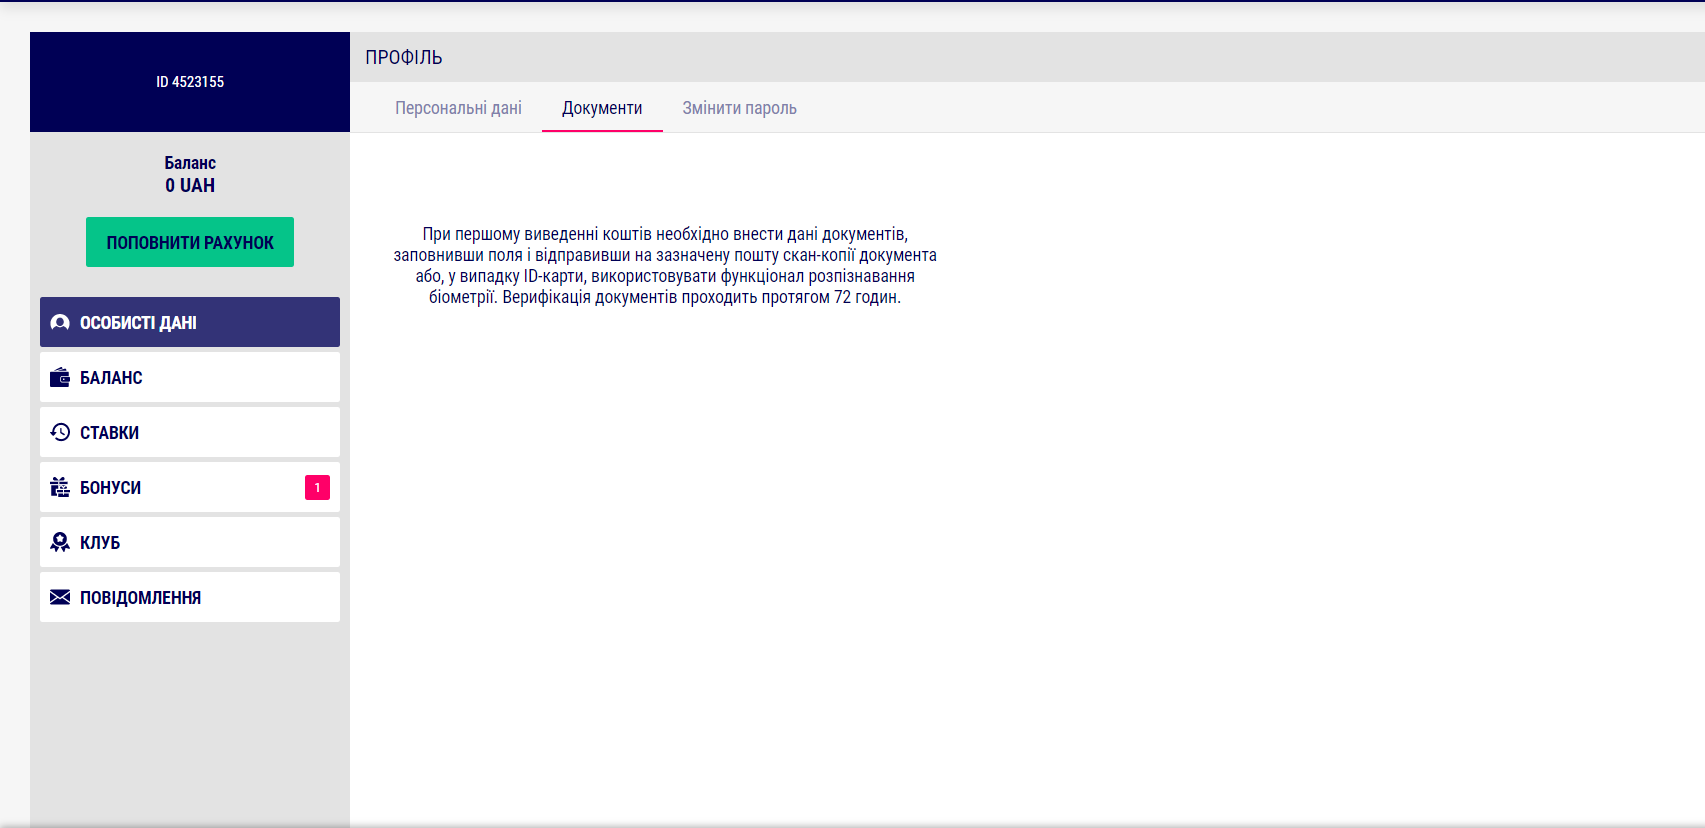Go to the Баланс sidebar menu item
Screen dimensions: 1705x828
(x=190, y=377)
